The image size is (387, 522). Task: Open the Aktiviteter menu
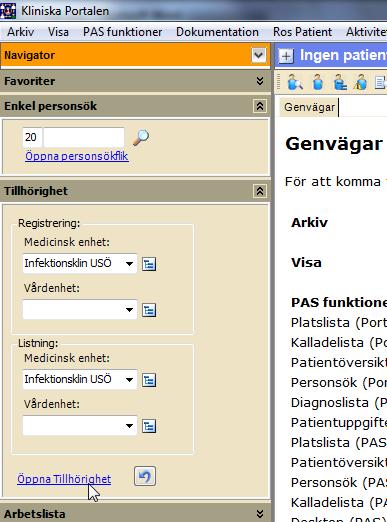pyautogui.click(x=366, y=32)
